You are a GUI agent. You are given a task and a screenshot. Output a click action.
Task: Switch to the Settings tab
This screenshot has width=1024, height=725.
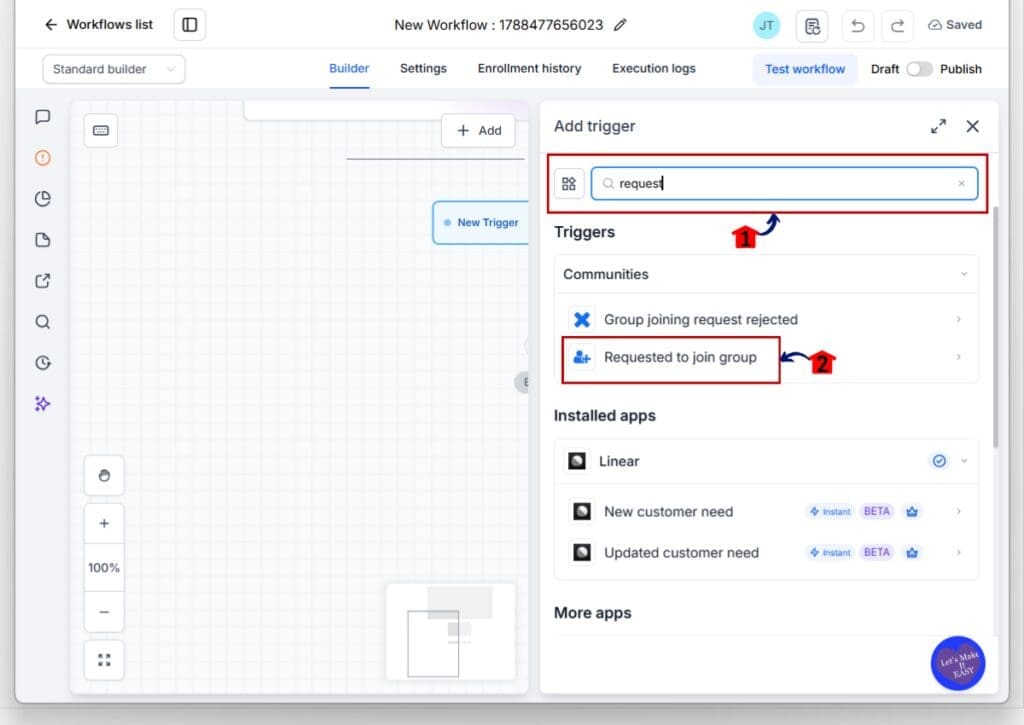click(423, 69)
